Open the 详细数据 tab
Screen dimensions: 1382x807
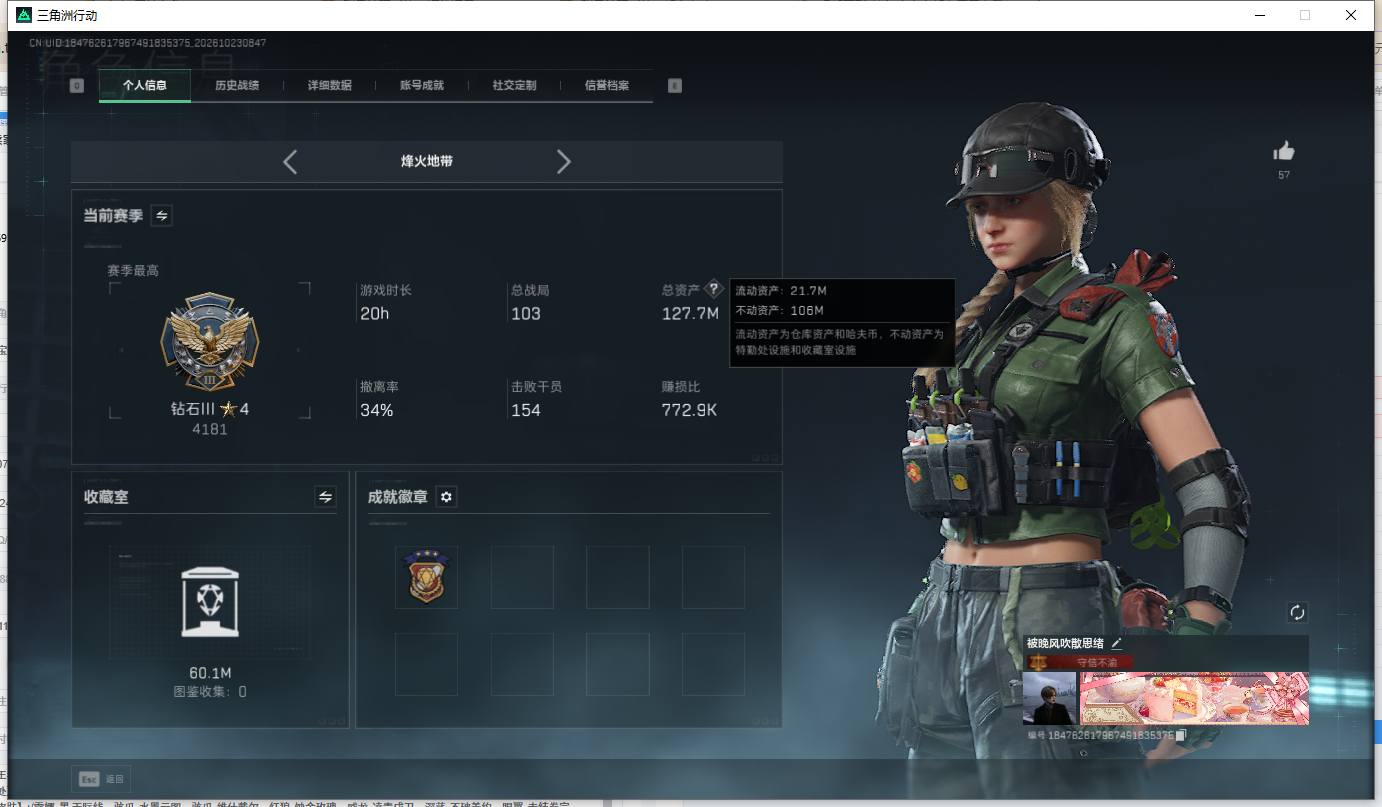(x=329, y=86)
